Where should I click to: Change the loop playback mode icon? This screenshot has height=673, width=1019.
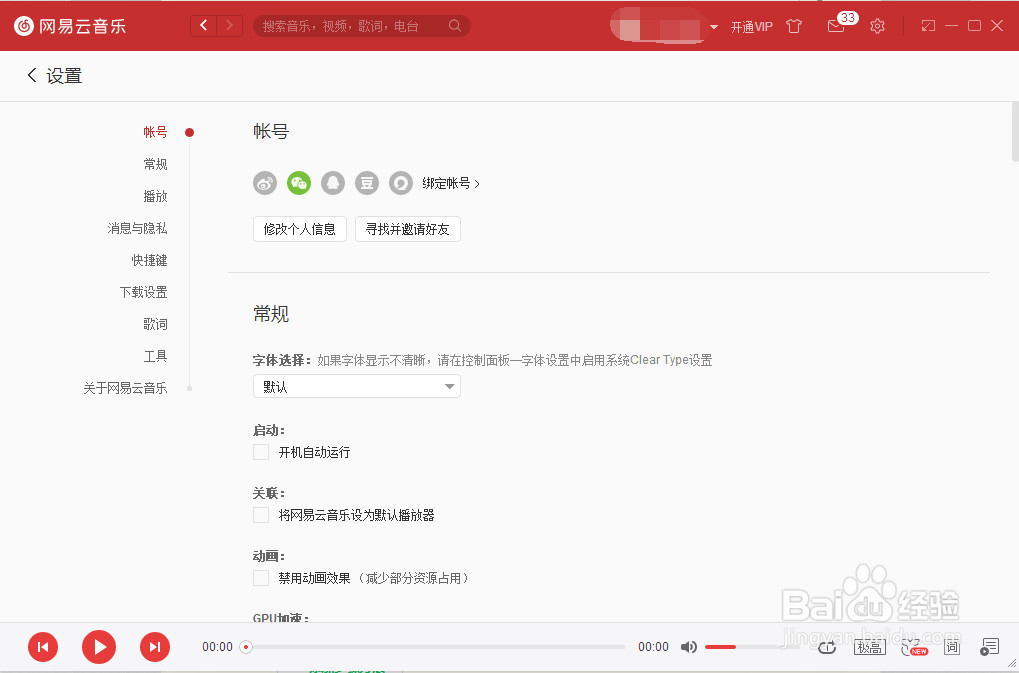coord(827,647)
